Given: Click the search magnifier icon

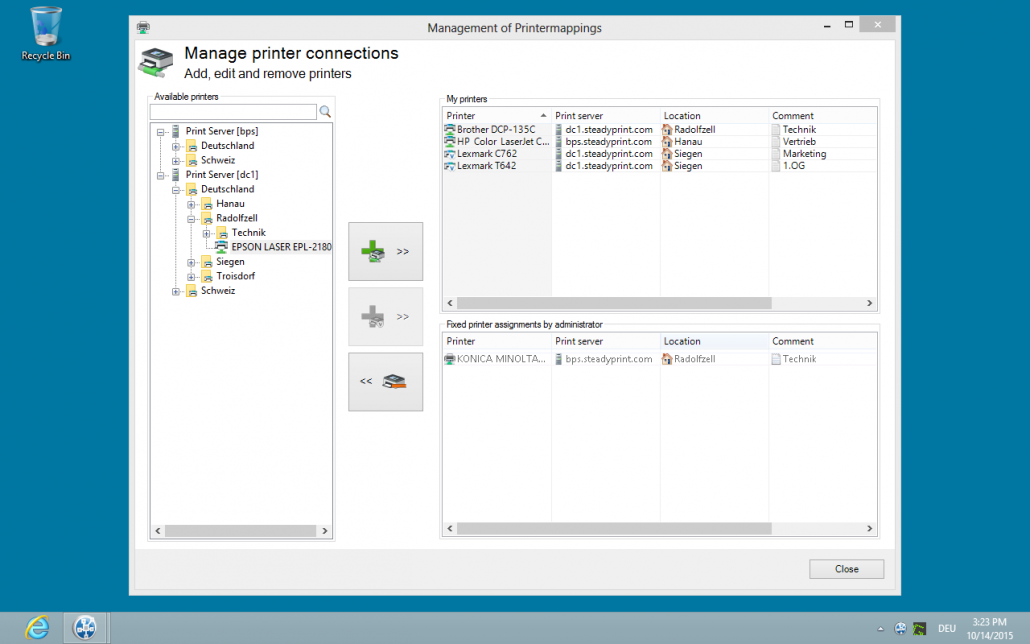Looking at the screenshot, I should [x=325, y=112].
